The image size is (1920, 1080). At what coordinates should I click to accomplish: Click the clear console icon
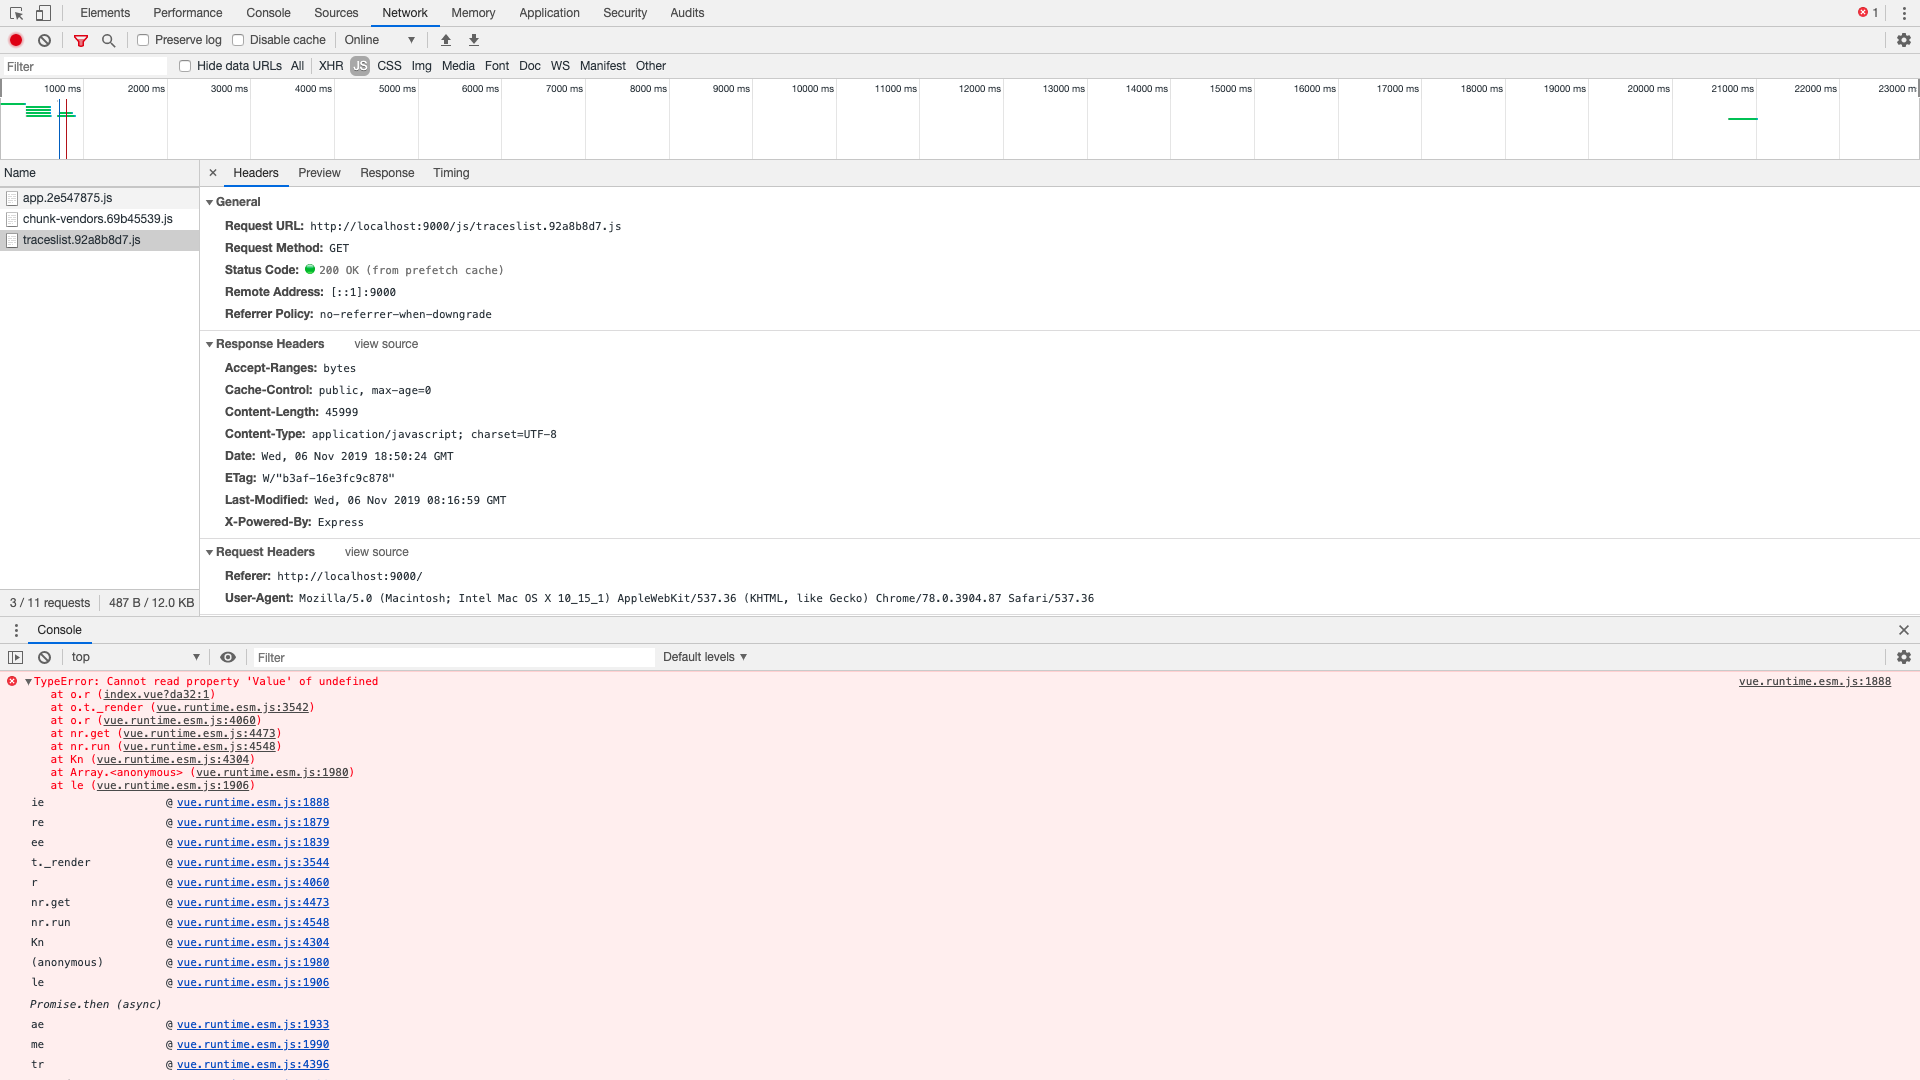44,657
